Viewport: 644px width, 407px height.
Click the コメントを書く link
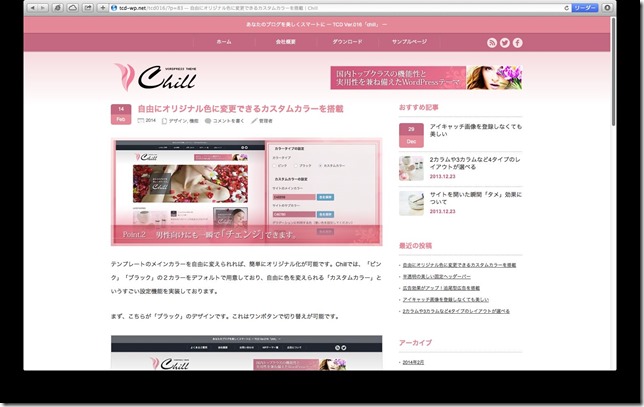[228, 121]
